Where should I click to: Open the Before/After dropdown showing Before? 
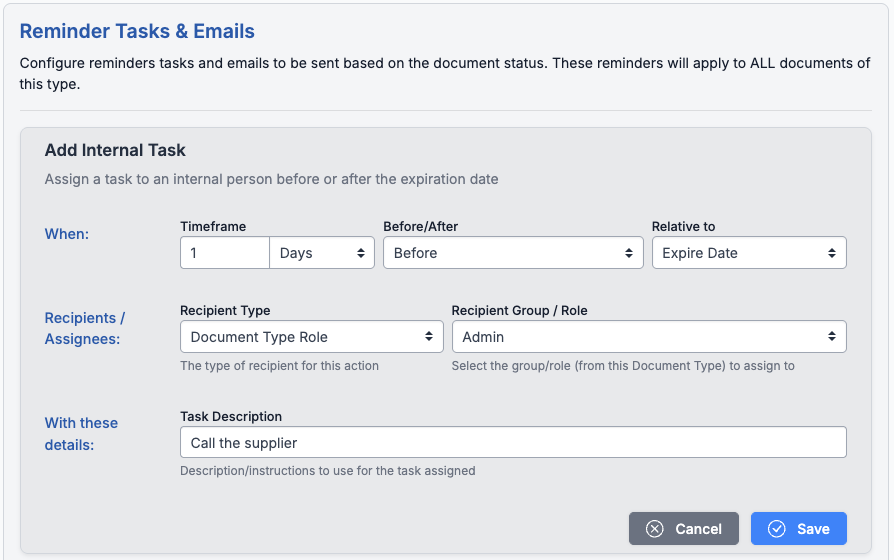pyautogui.click(x=512, y=253)
